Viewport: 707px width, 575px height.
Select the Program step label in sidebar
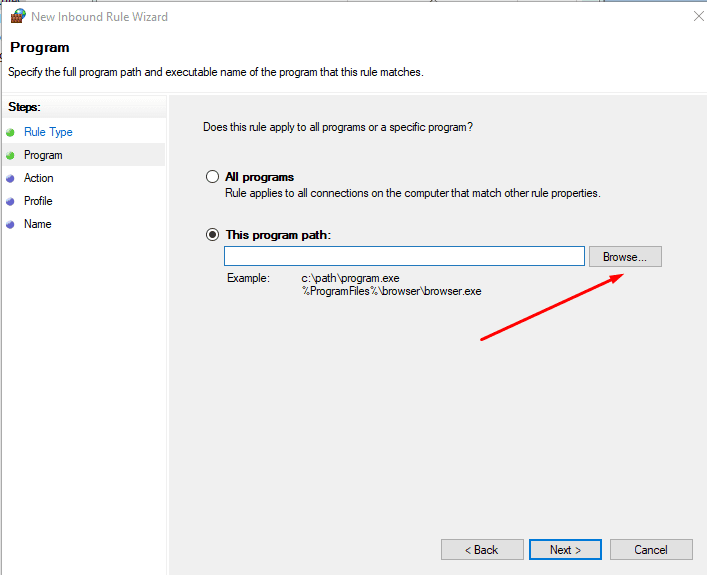point(43,155)
